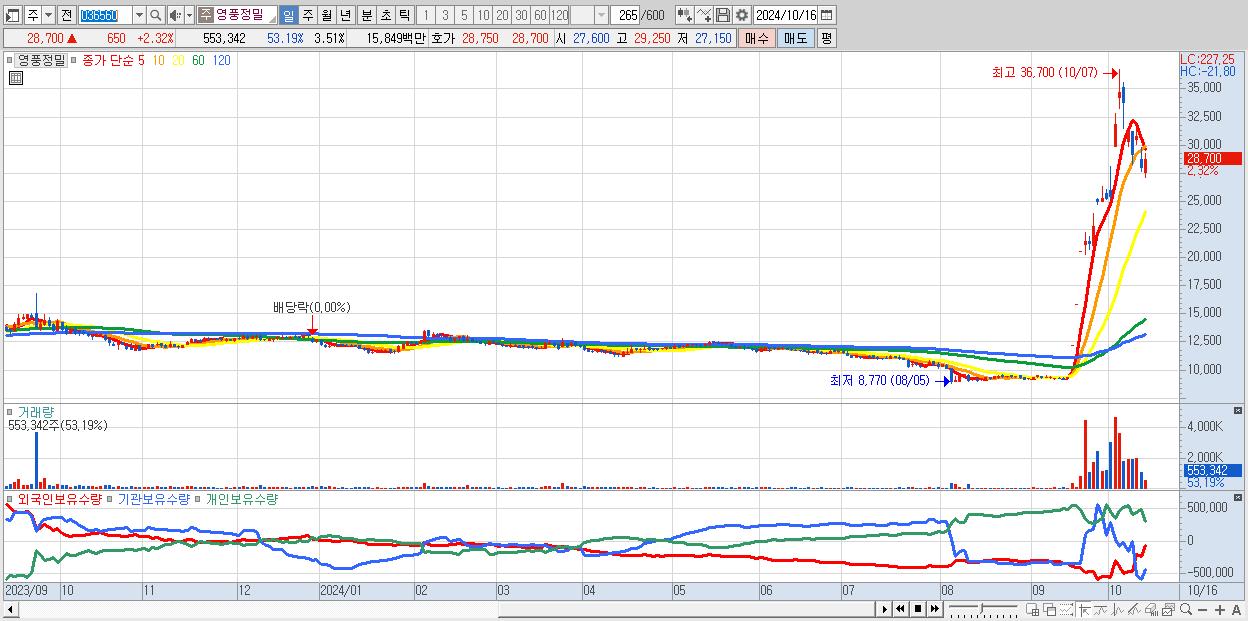The image size is (1248, 621).
Task: Click the add candlestick indicator icon
Action: (684, 15)
